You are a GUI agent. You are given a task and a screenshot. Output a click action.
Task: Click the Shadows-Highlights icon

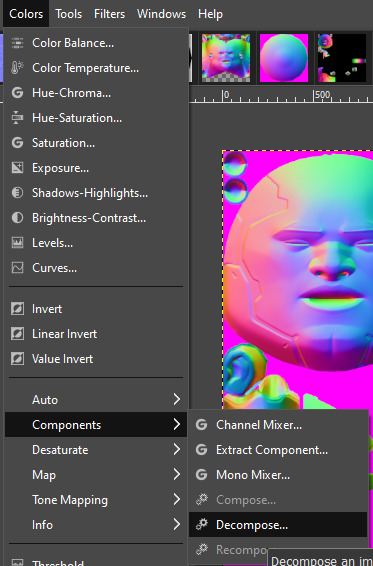coord(17,193)
